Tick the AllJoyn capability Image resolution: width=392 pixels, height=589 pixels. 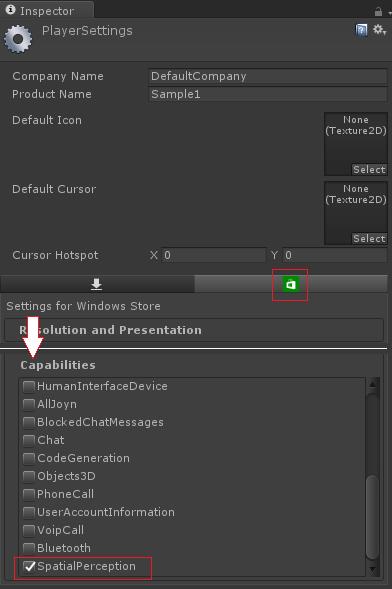(29, 404)
